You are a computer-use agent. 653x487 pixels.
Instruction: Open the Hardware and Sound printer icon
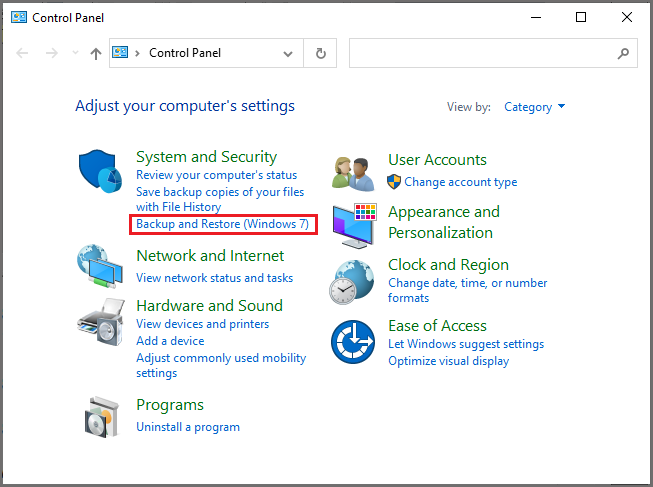(101, 322)
